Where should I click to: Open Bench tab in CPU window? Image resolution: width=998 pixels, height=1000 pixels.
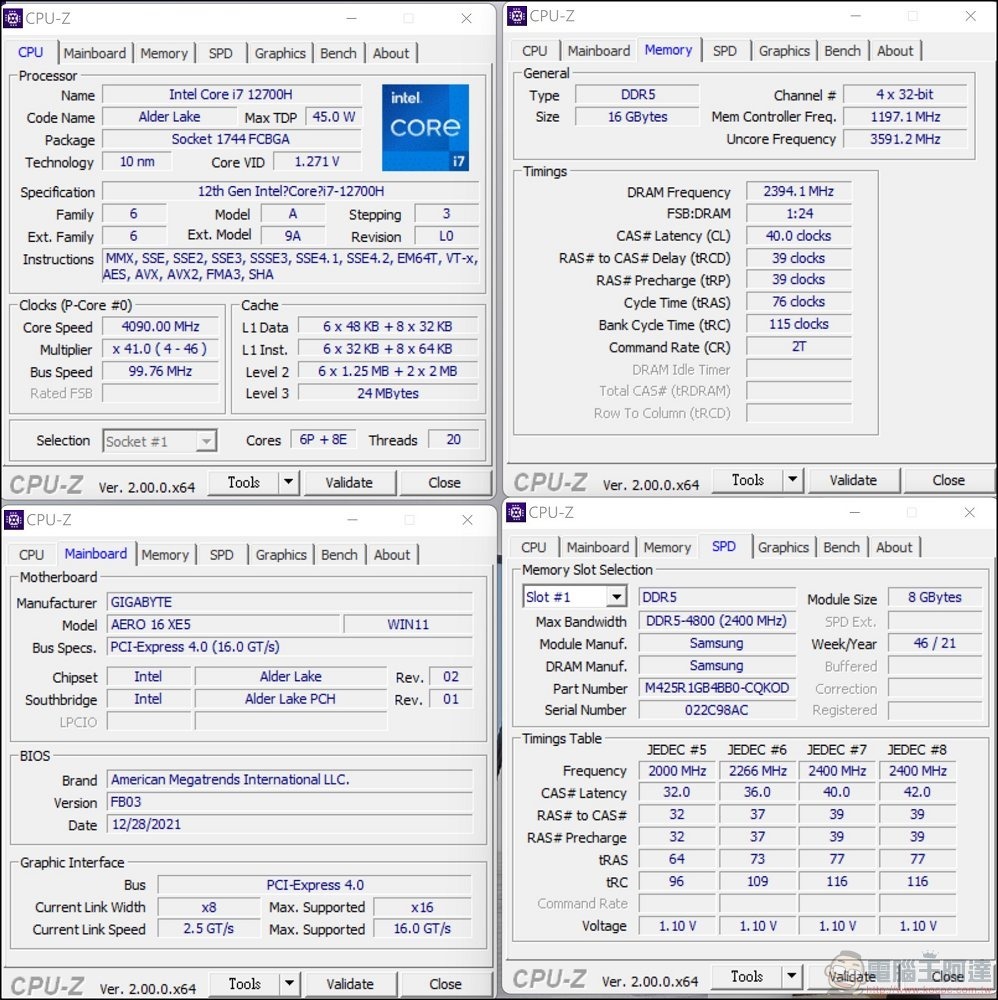point(338,54)
